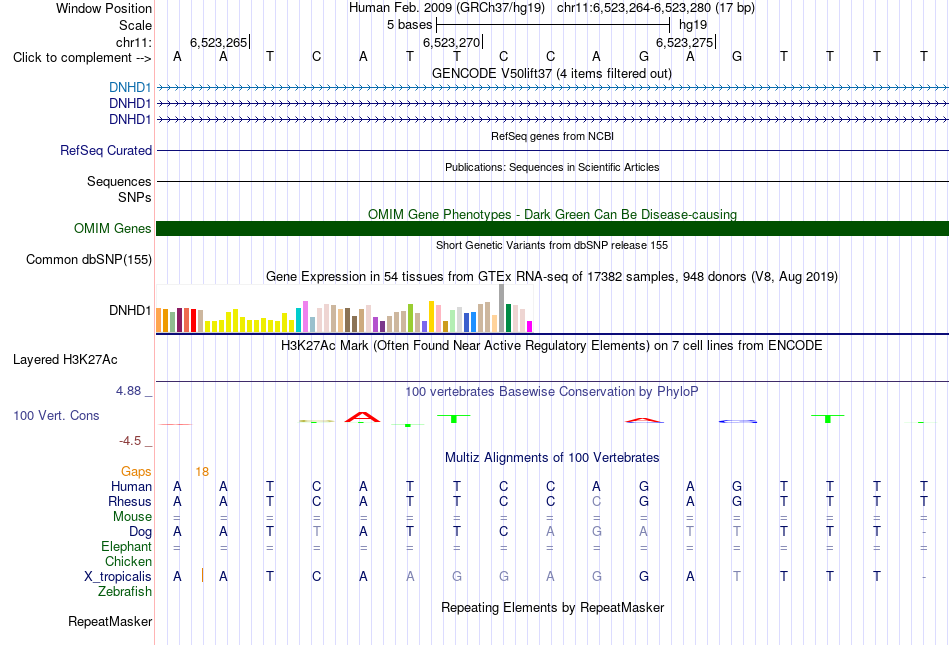
Task: Click the chr11:6,523,264-6,523,280 window position text
Action: pyautogui.click(x=656, y=8)
